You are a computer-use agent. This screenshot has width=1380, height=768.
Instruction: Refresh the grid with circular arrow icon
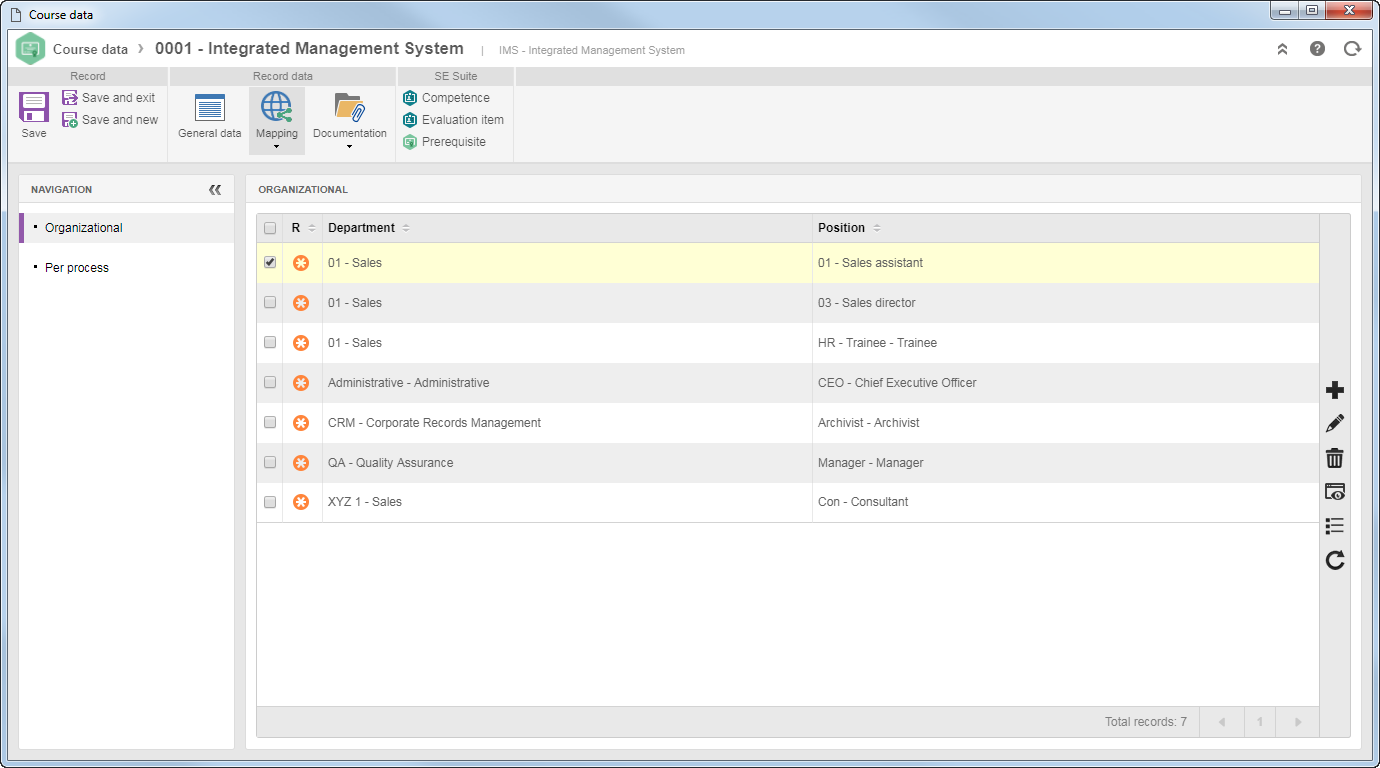pyautogui.click(x=1335, y=560)
